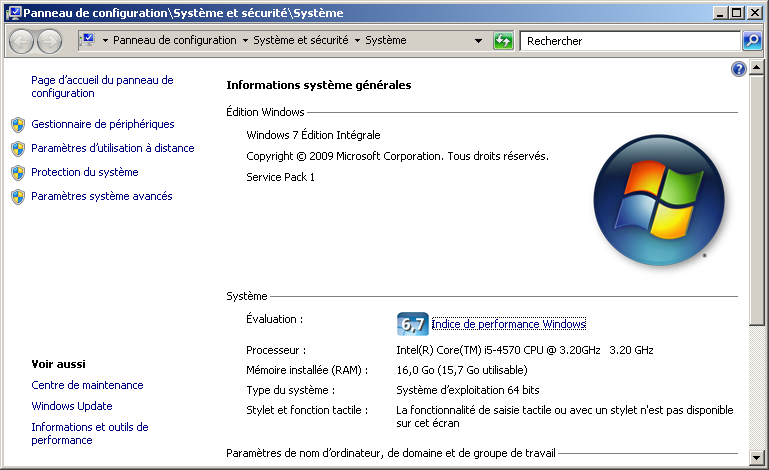The image size is (769, 470).
Task: Click the 6,7 performance score badge
Action: tap(412, 324)
